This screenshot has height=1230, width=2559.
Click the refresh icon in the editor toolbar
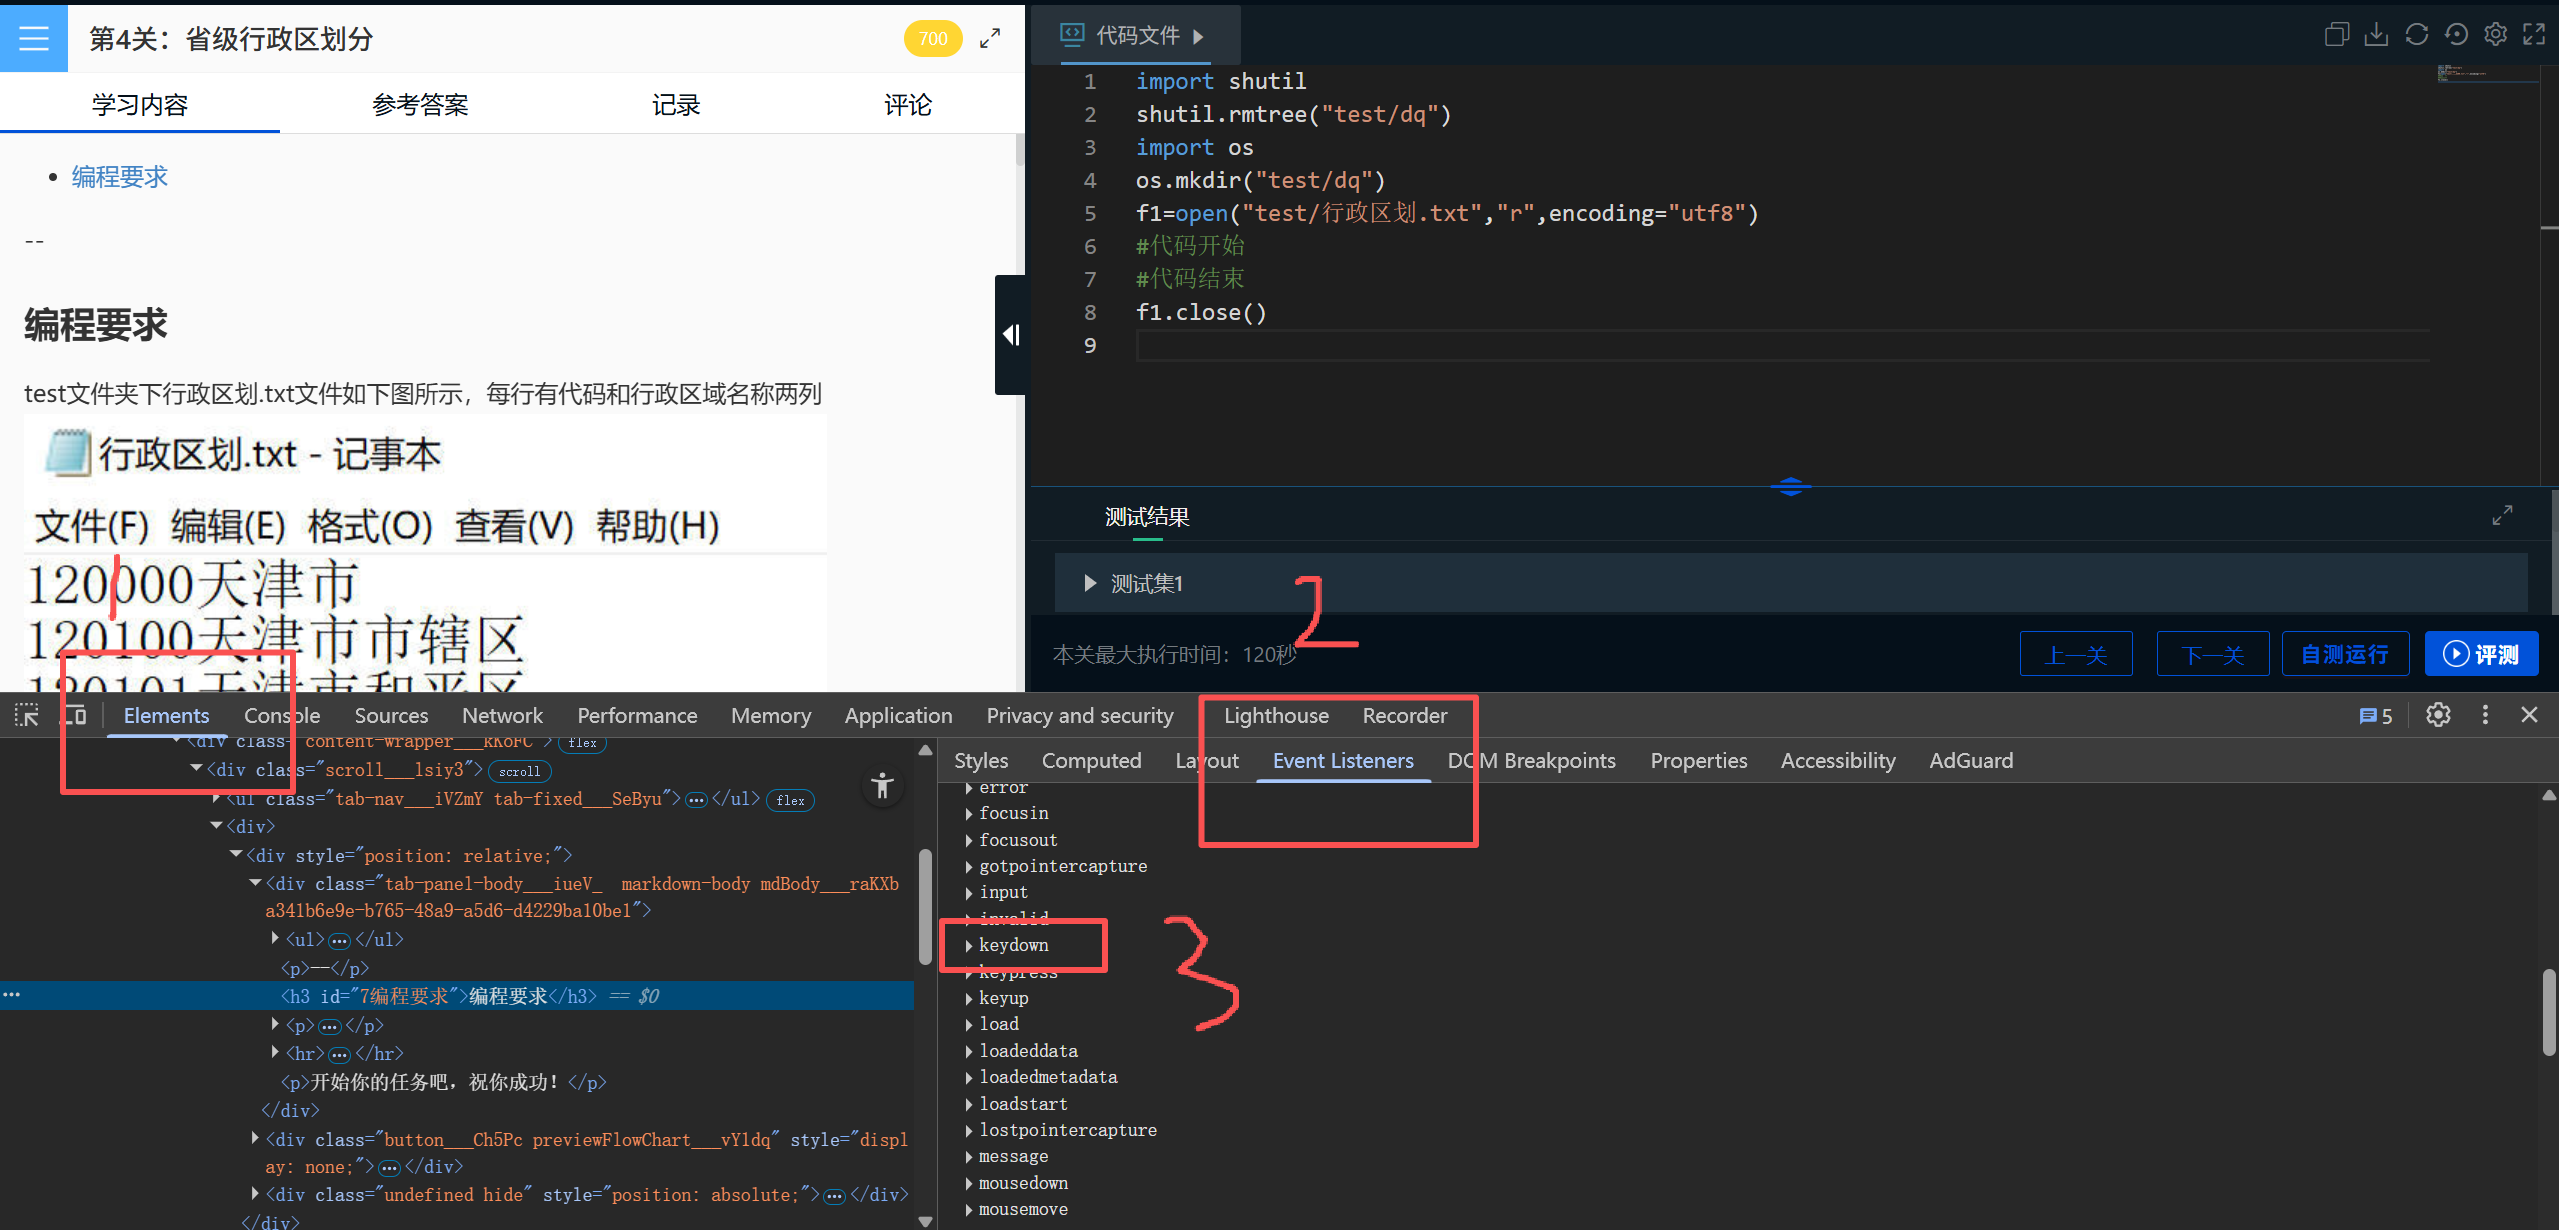click(x=2416, y=35)
